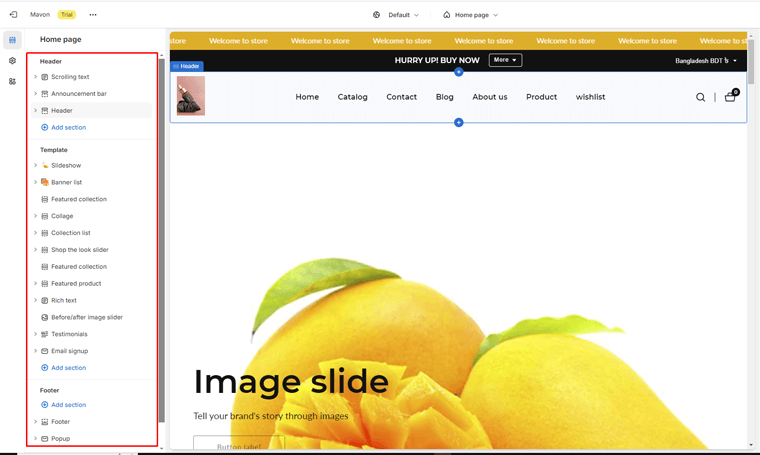
Task: Open Contact in store navigation
Action: pos(401,97)
